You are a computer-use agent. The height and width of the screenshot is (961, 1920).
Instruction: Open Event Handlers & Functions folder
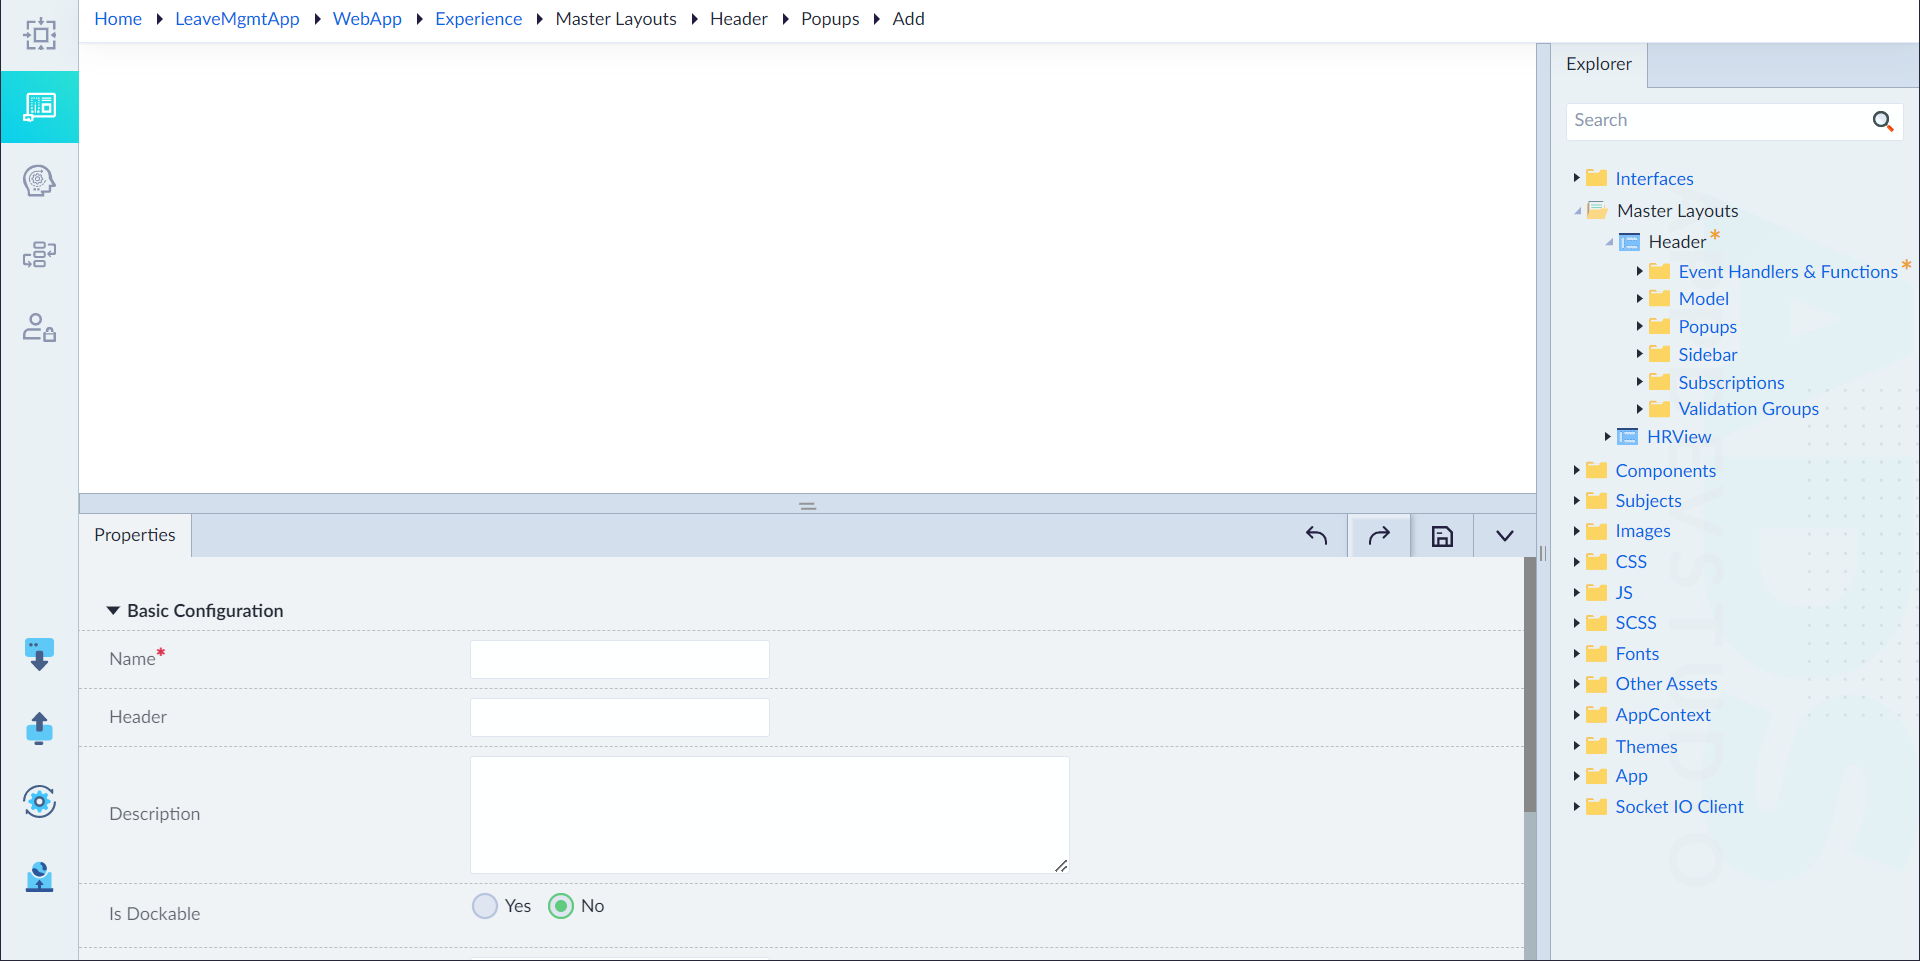click(1787, 272)
